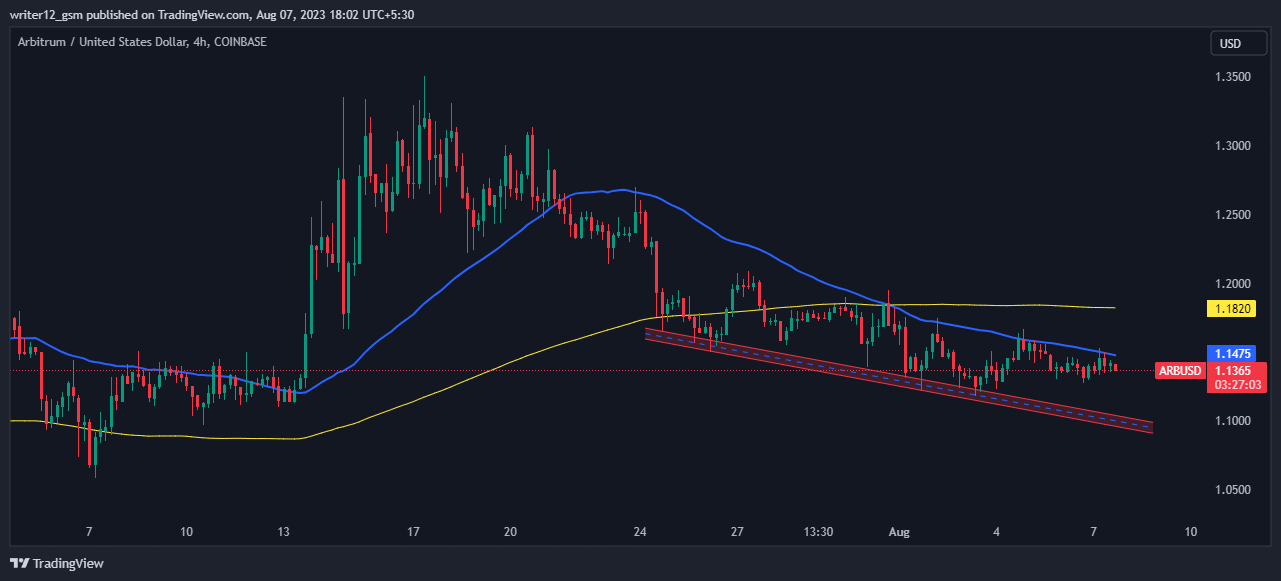Click the 1.0500 price axis label
The image size is (1281, 581).
point(1232,490)
